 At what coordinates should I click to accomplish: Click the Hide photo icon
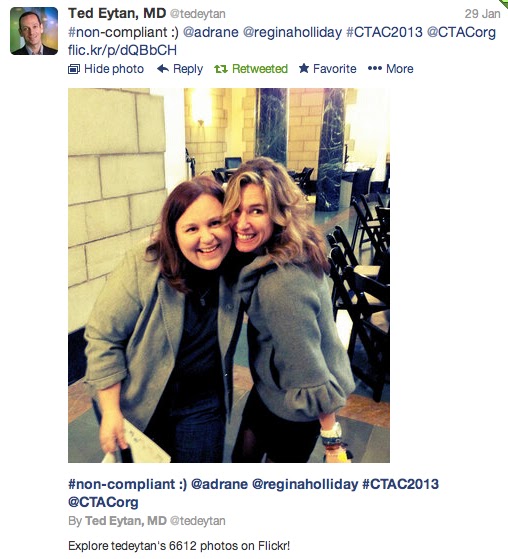coord(74,69)
